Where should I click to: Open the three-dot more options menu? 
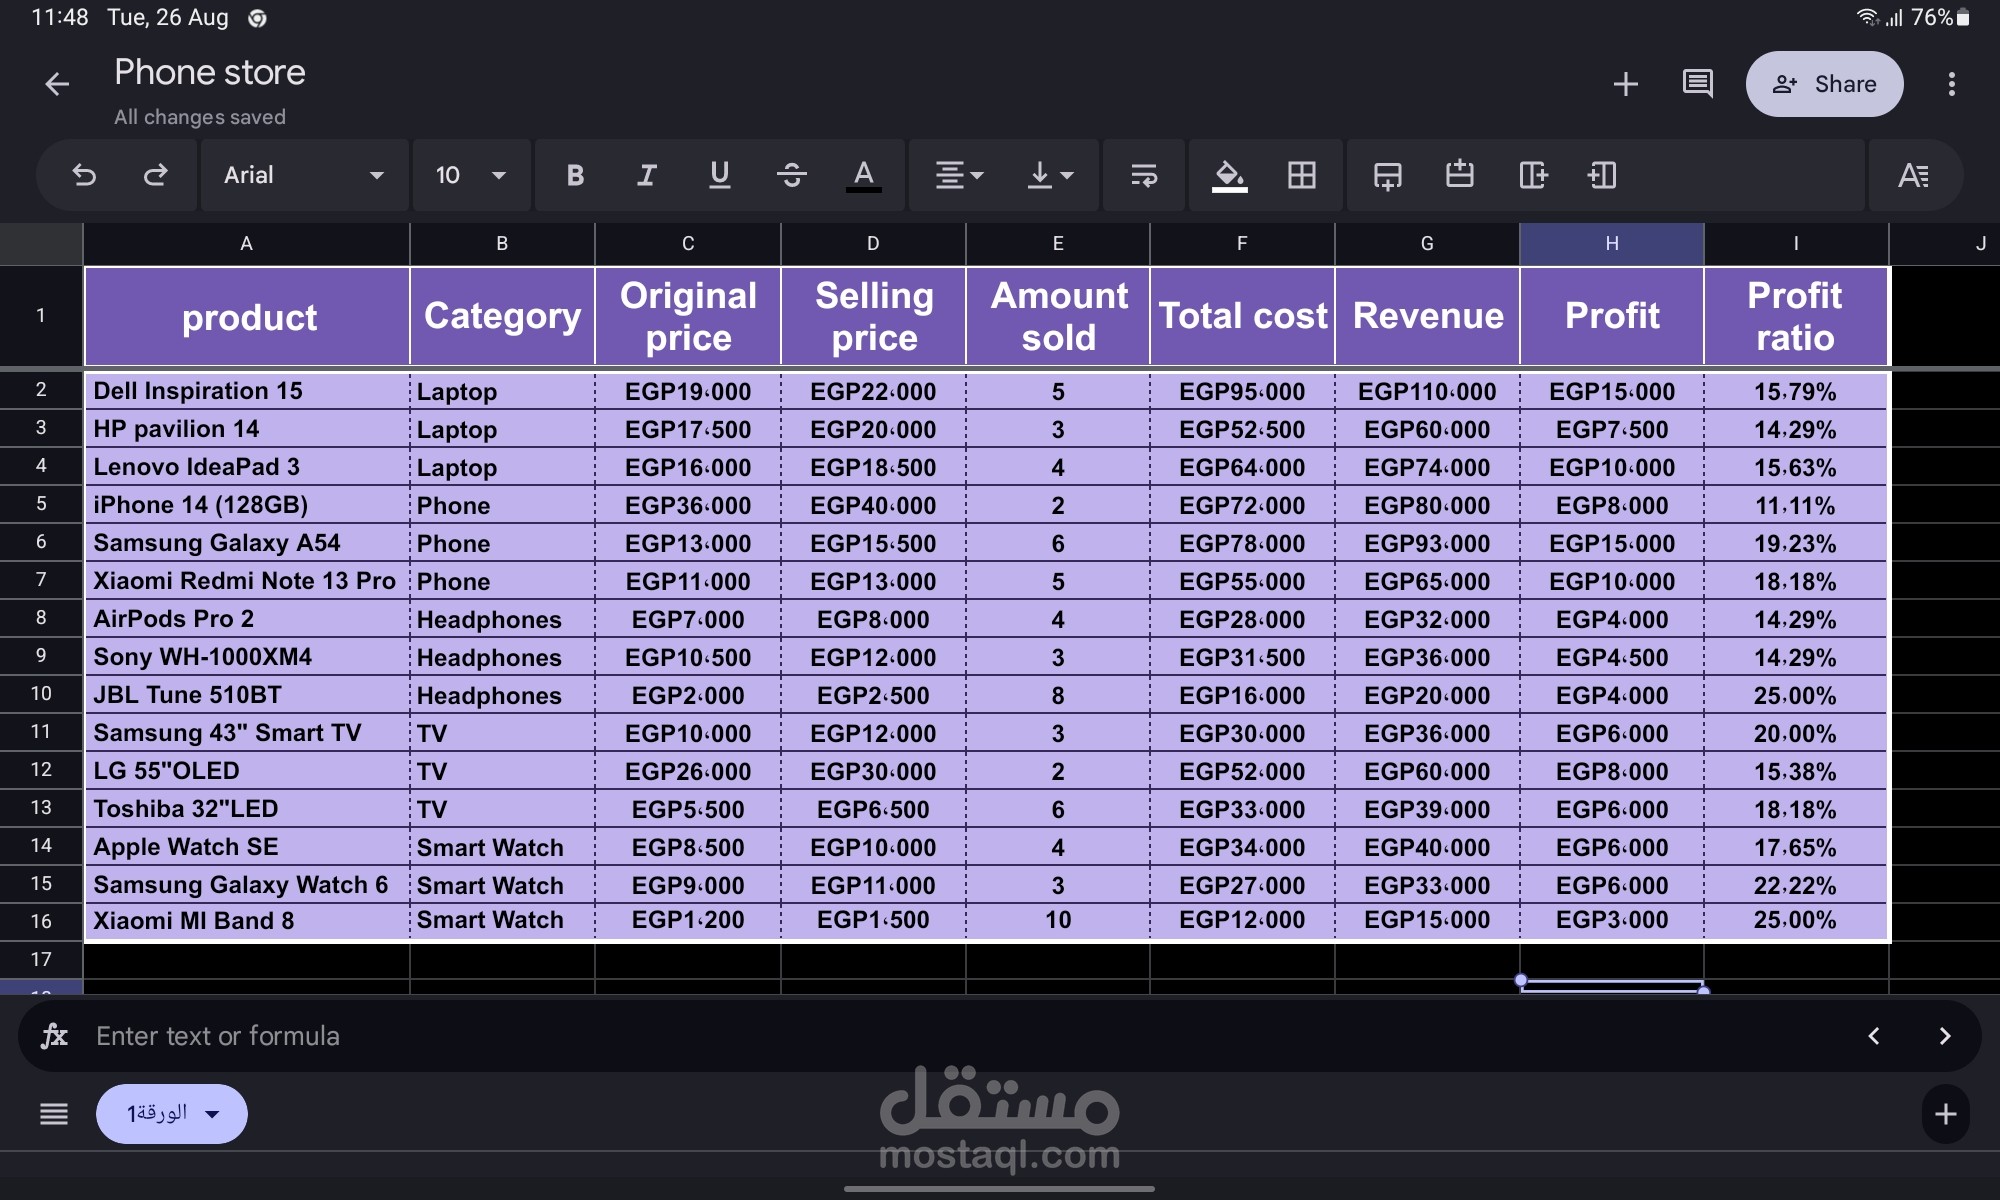[x=1951, y=84]
